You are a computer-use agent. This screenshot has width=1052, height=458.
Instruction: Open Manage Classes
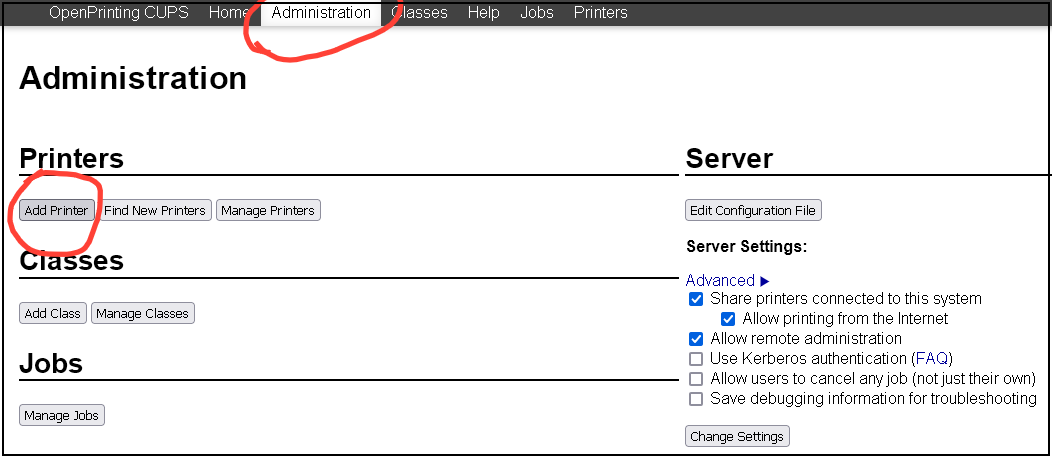(x=142, y=313)
